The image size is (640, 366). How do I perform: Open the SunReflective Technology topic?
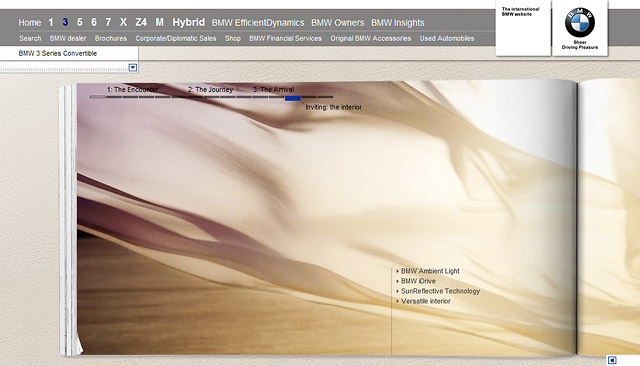pos(440,291)
